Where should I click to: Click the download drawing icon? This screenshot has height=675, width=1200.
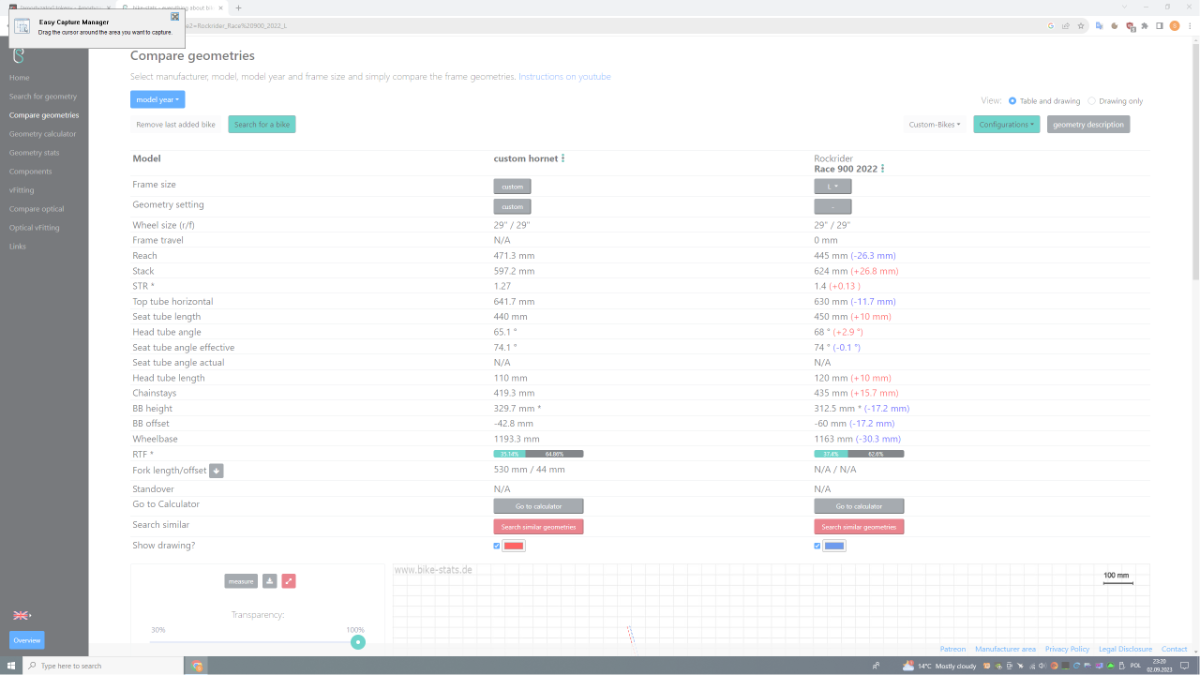[x=270, y=581]
